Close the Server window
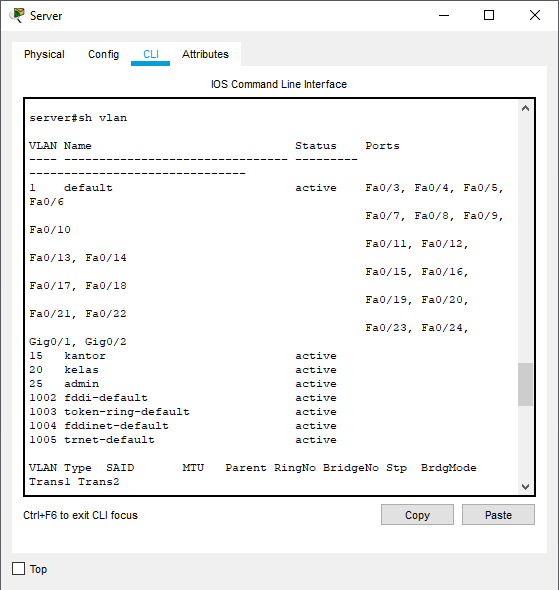Screen dimensions: 559x590 click(535, 15)
